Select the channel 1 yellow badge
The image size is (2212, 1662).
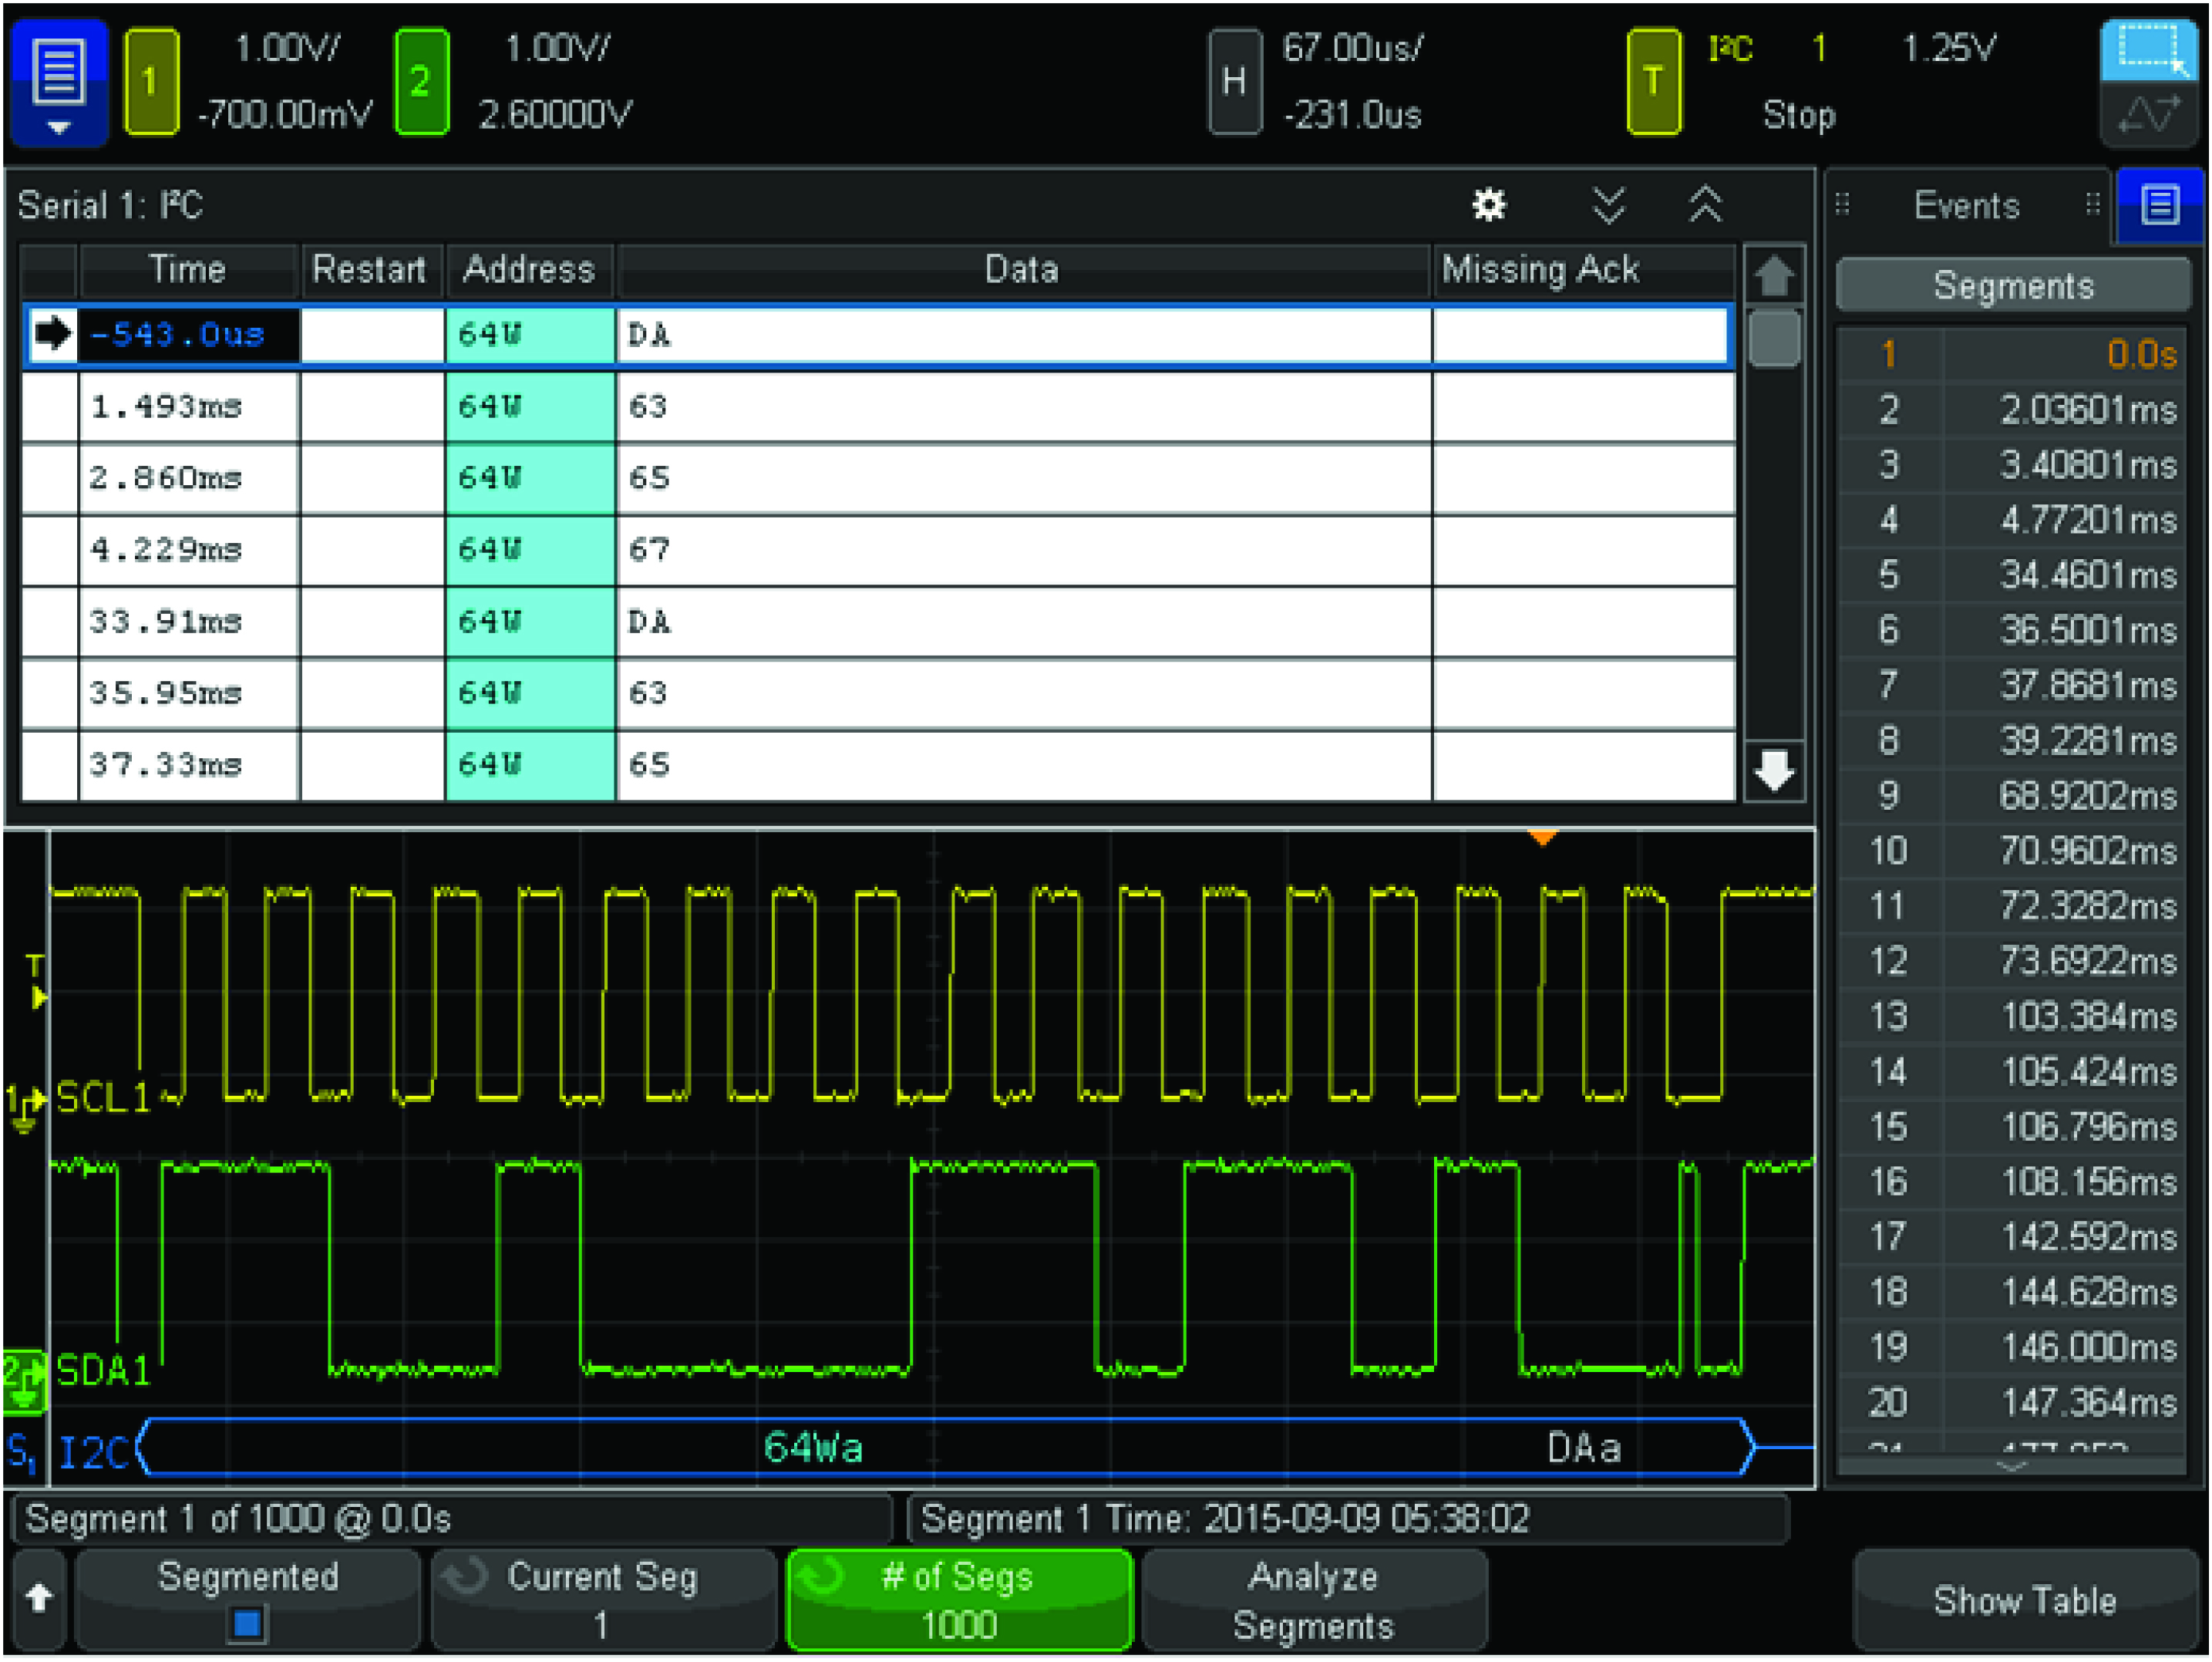click(151, 82)
